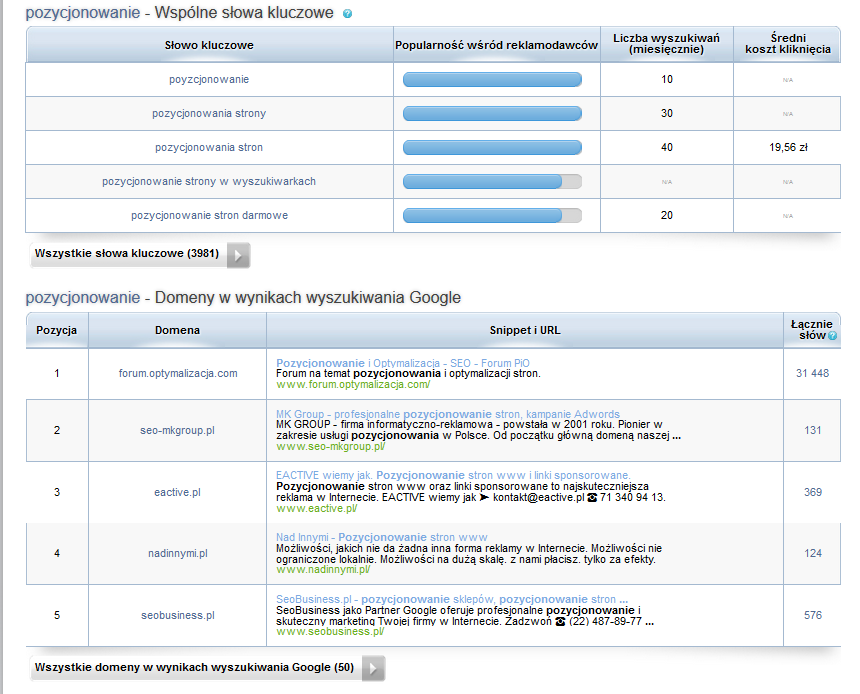Open keyword link 'pozycjonowania stron'
The height and width of the screenshot is (694, 860).
coord(209,147)
